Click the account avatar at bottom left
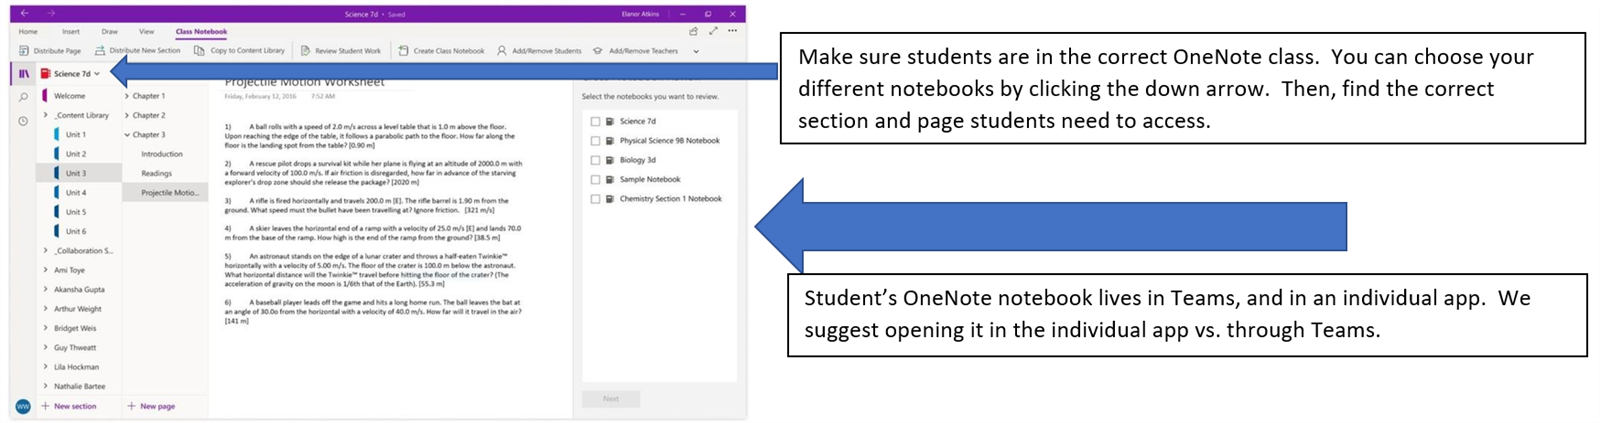Screen dimensions: 1600x423 (23, 406)
